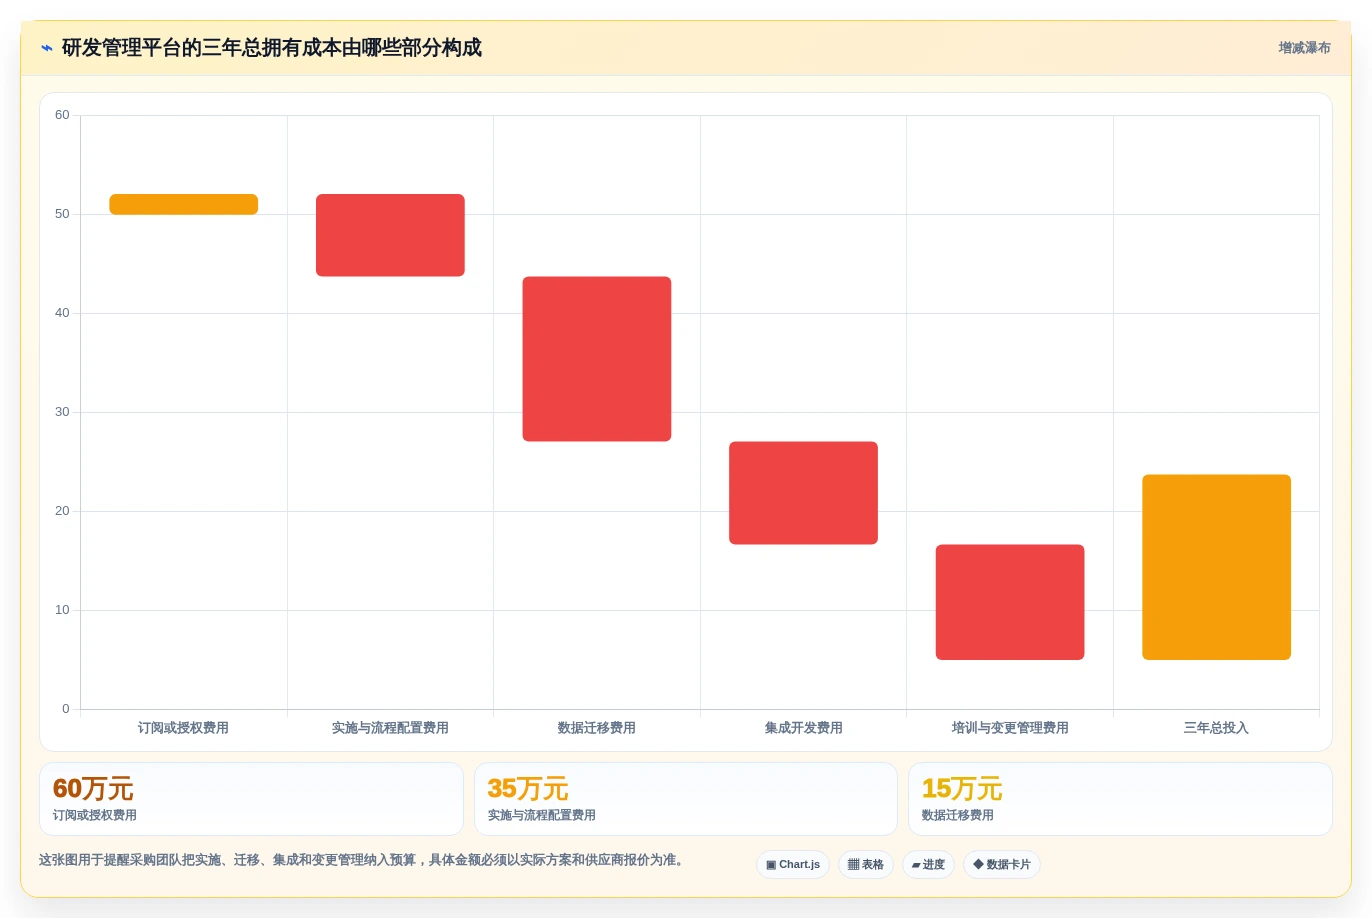Click the 表格 chip
1372x918 pixels.
(x=866, y=865)
